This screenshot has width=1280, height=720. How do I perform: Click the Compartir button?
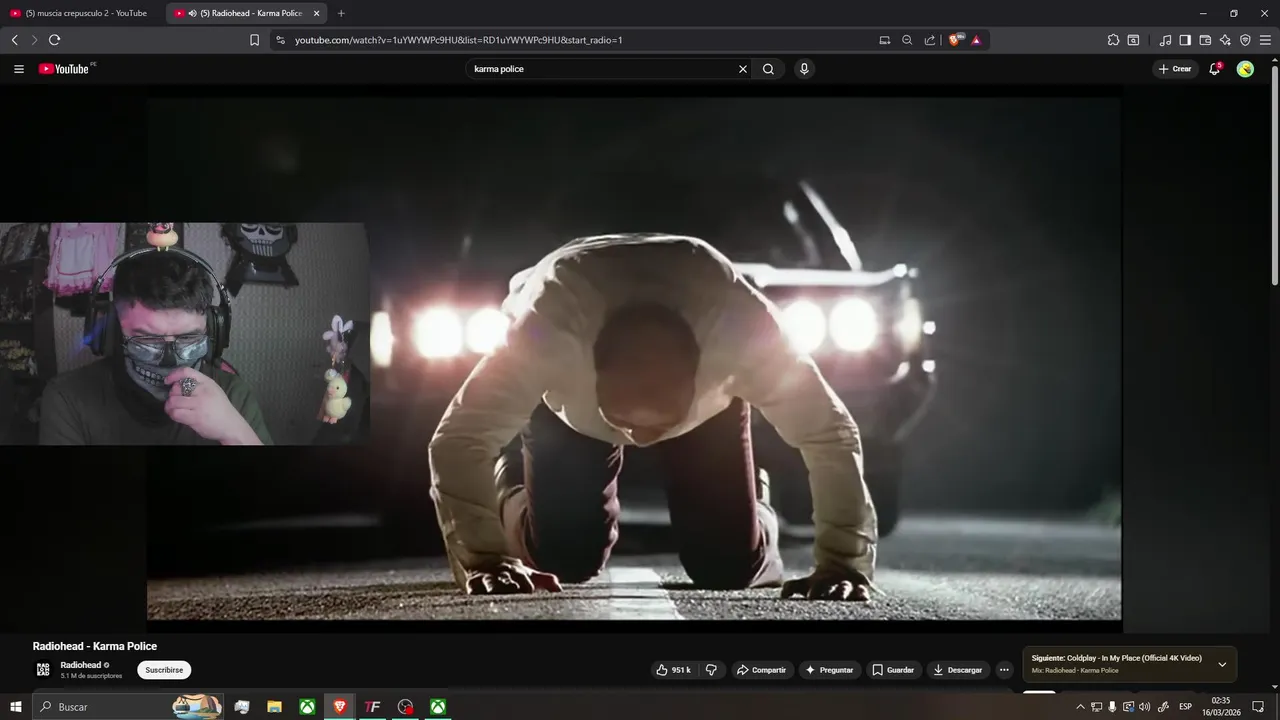click(761, 670)
